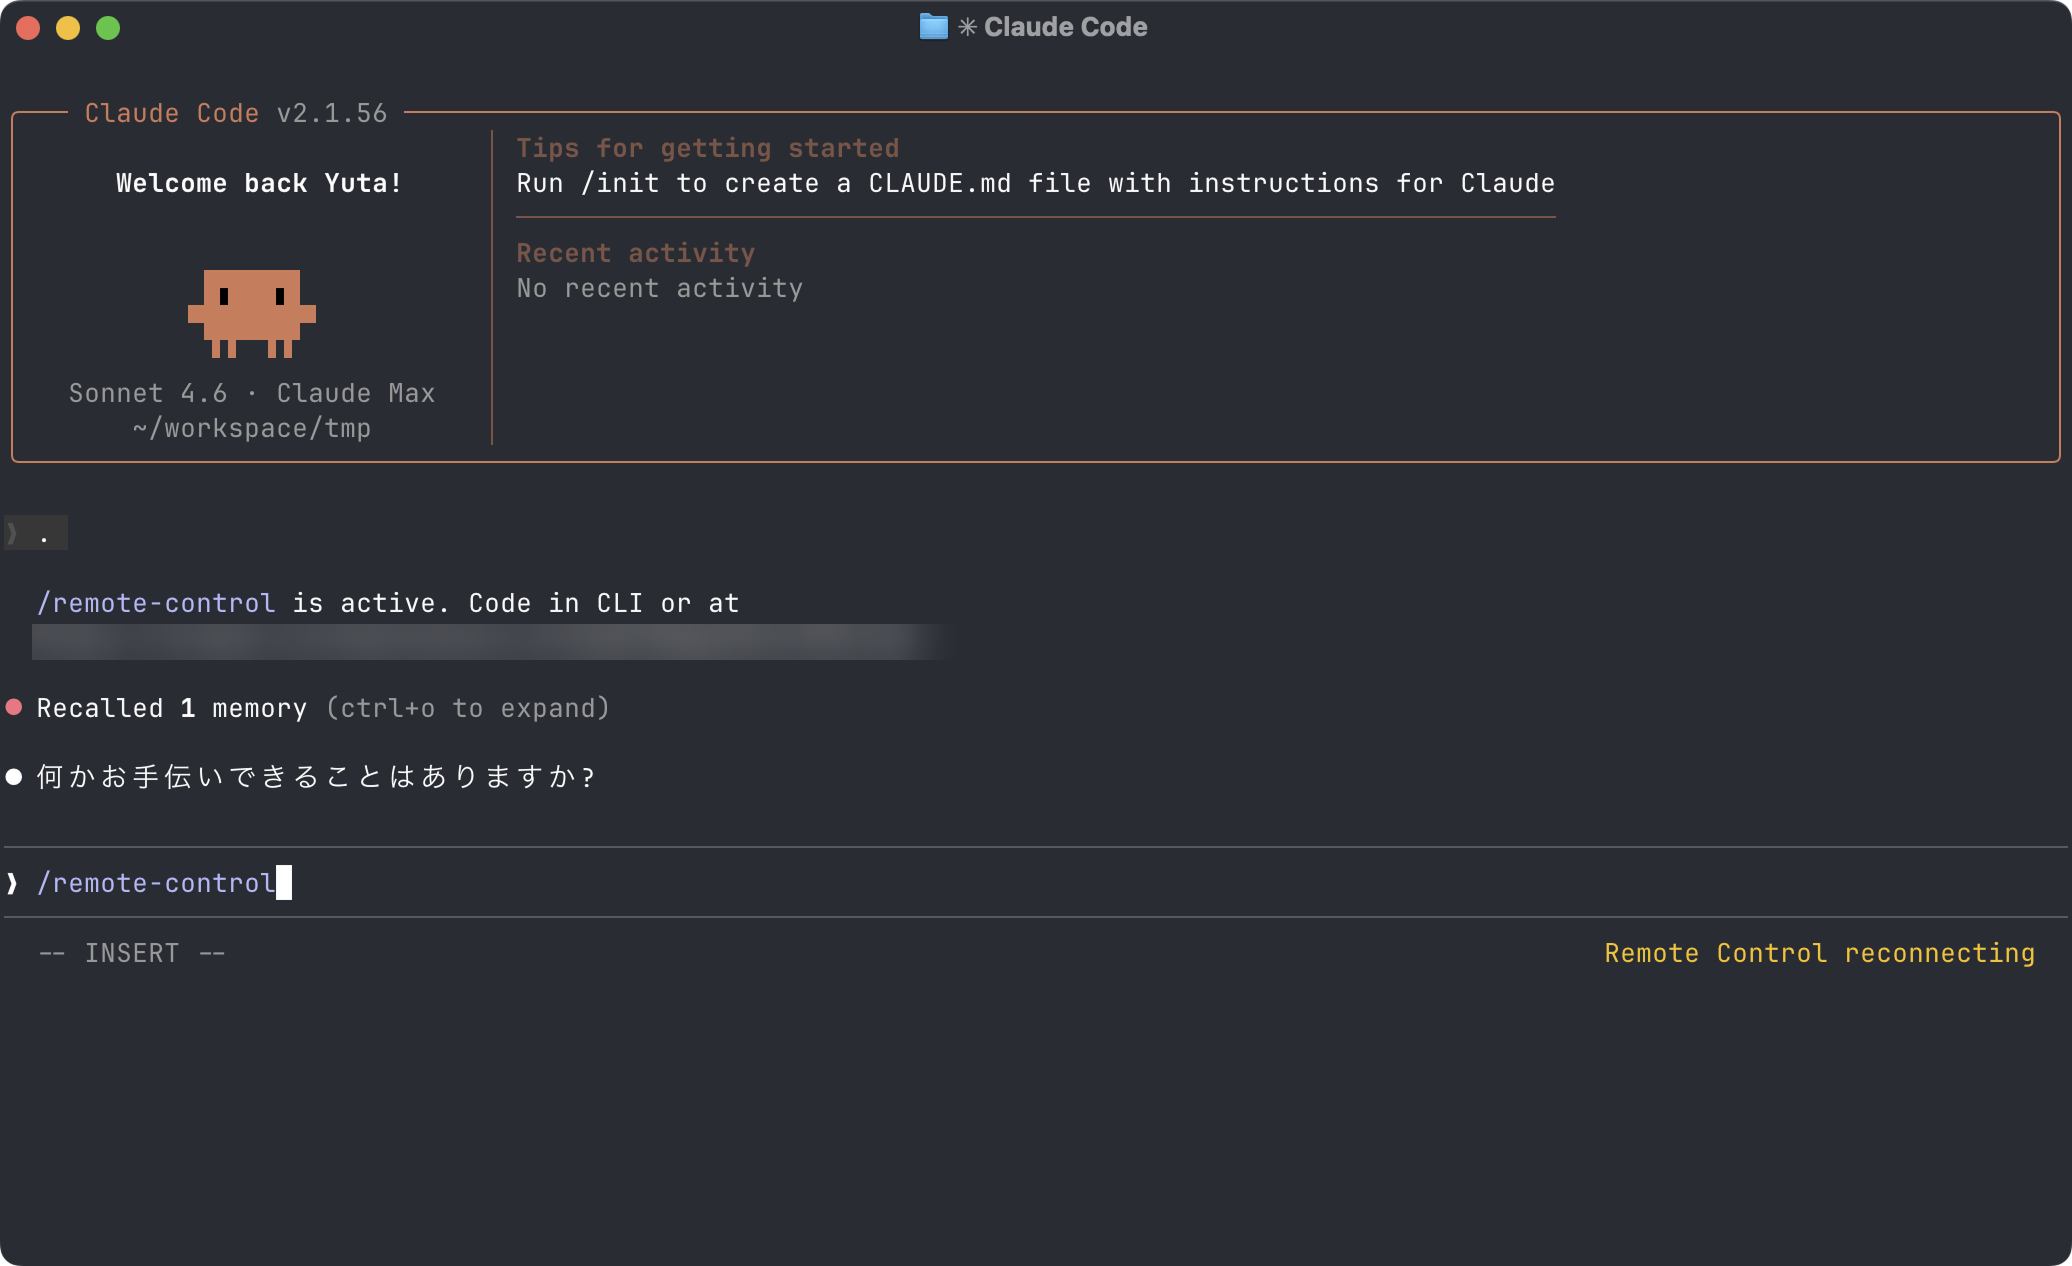2072x1266 pixels.
Task: Click the white response bullet dot
Action: tap(14, 776)
